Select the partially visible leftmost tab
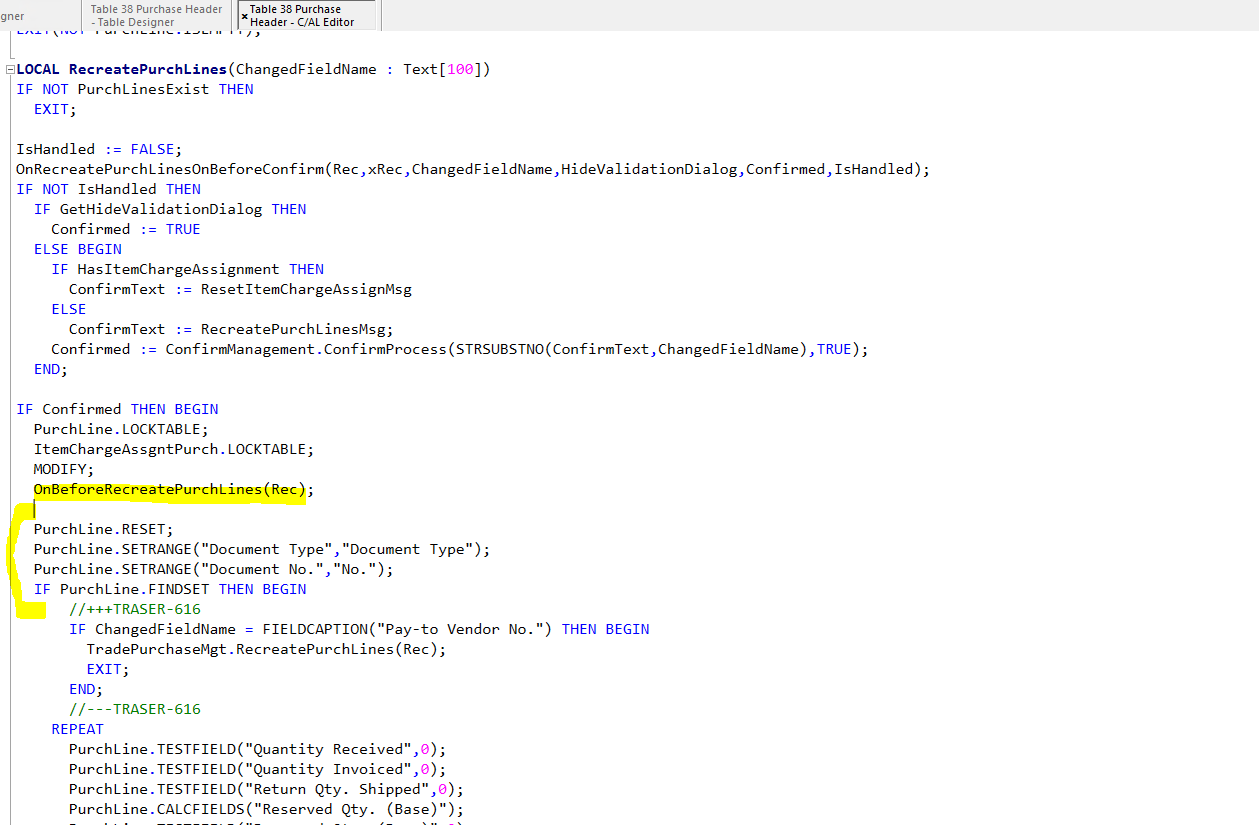 (30, 15)
